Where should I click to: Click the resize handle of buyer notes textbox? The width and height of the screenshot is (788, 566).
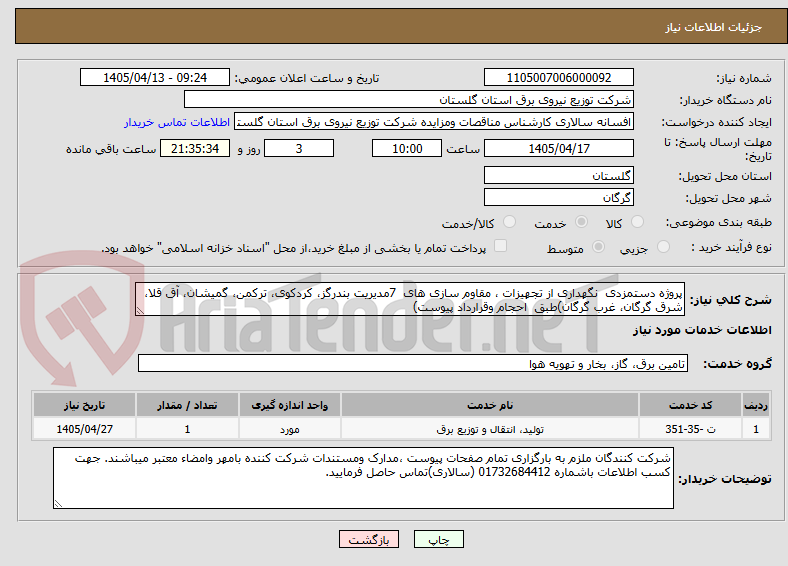(58, 503)
